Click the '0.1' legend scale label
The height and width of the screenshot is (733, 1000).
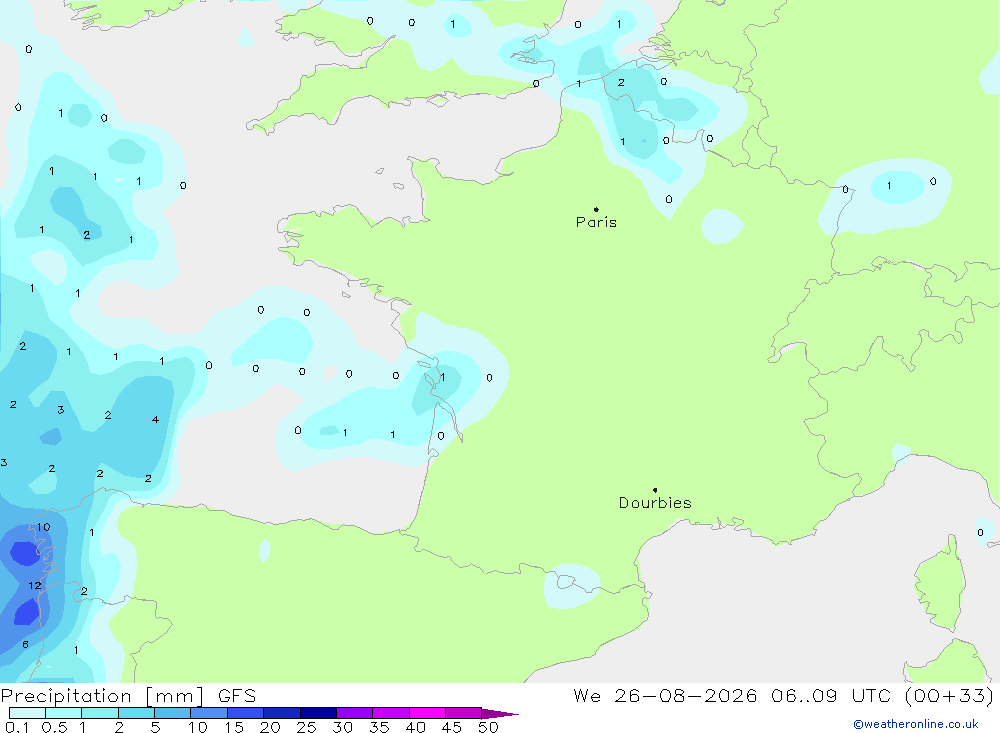[17, 727]
